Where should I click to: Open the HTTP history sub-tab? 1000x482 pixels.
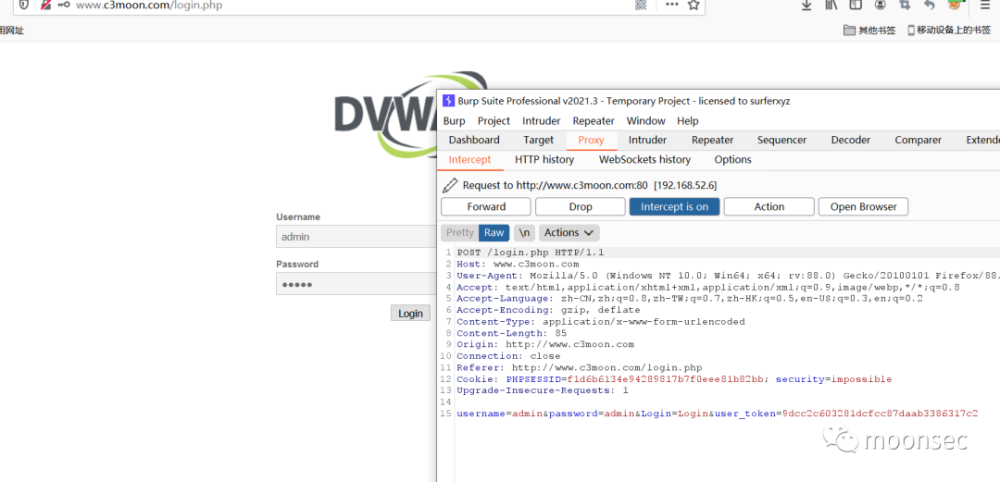click(544, 160)
